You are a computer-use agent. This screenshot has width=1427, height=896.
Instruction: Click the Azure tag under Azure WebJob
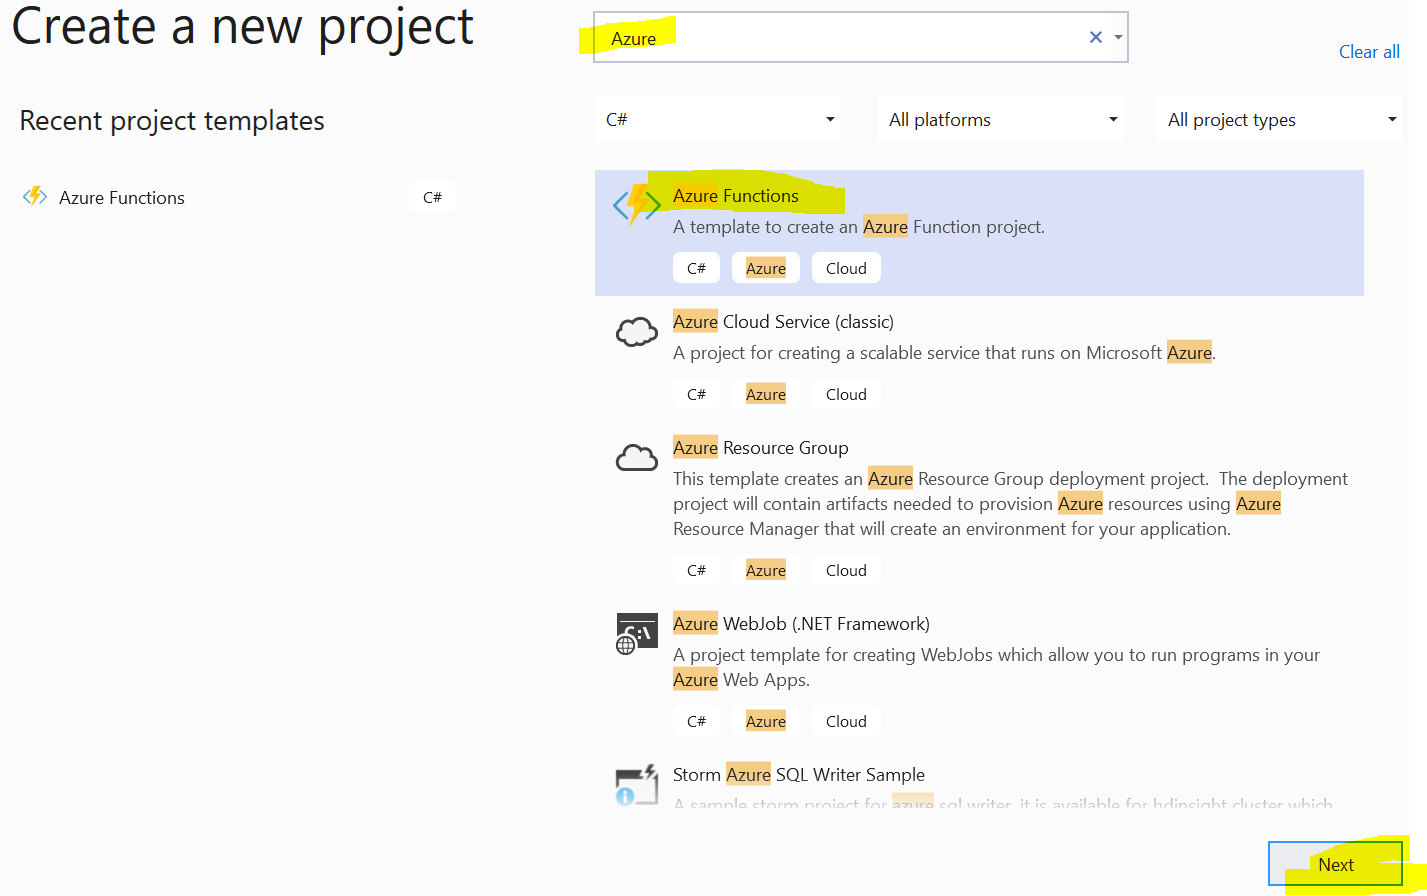(766, 721)
